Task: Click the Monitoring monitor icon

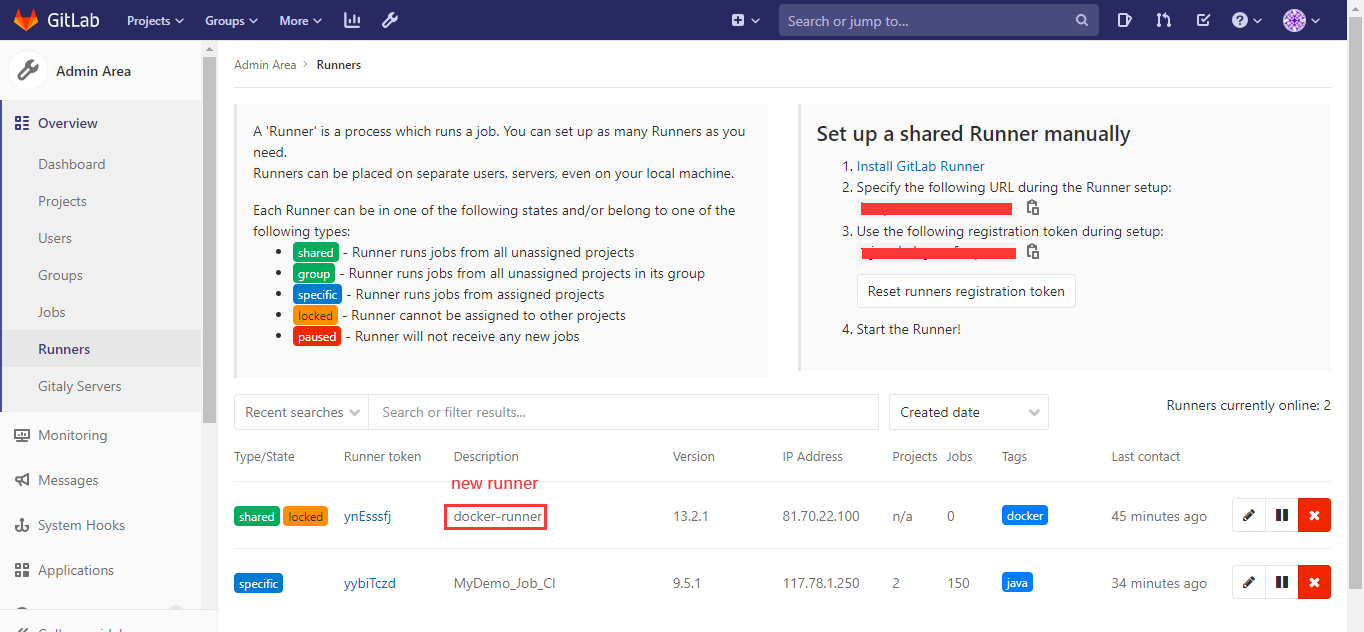Action: [22, 435]
